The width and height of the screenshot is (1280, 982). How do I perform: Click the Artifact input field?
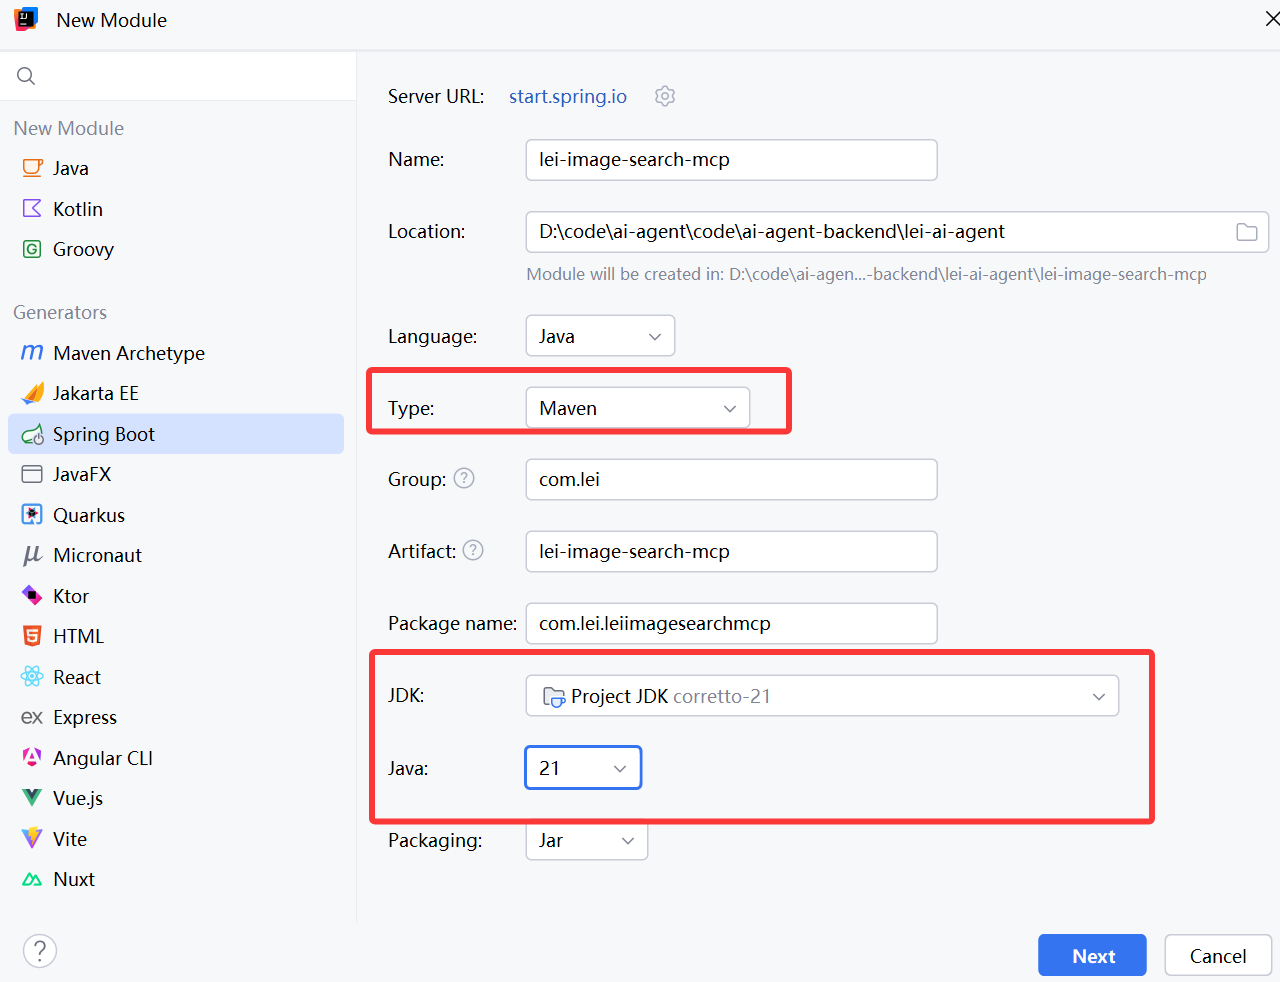(x=731, y=551)
